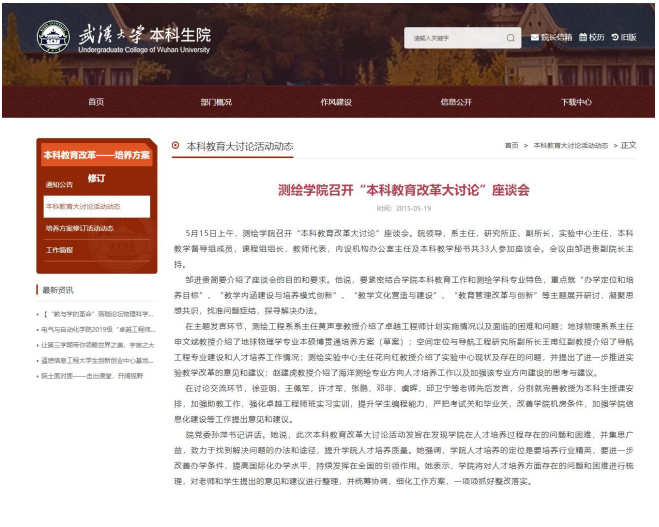659x527 pixels.
Task: Click the search magnifier icon
Action: click(x=511, y=38)
